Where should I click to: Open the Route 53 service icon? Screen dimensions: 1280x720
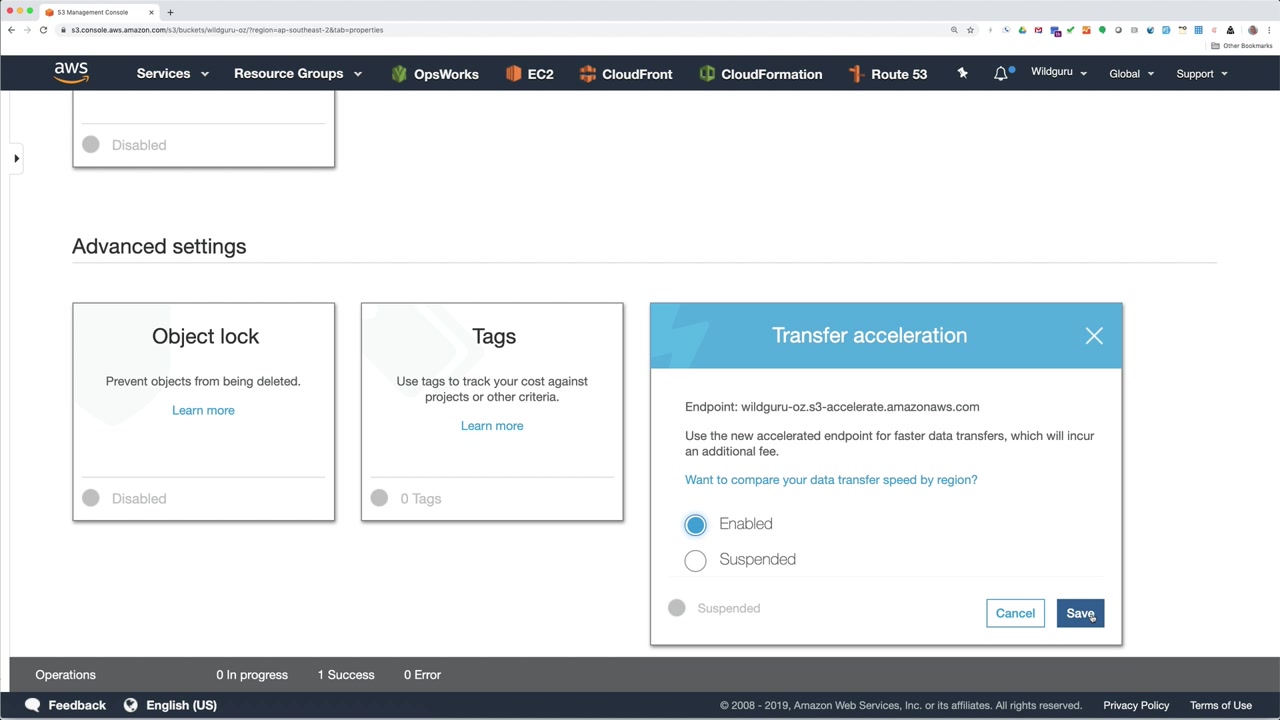click(x=856, y=74)
